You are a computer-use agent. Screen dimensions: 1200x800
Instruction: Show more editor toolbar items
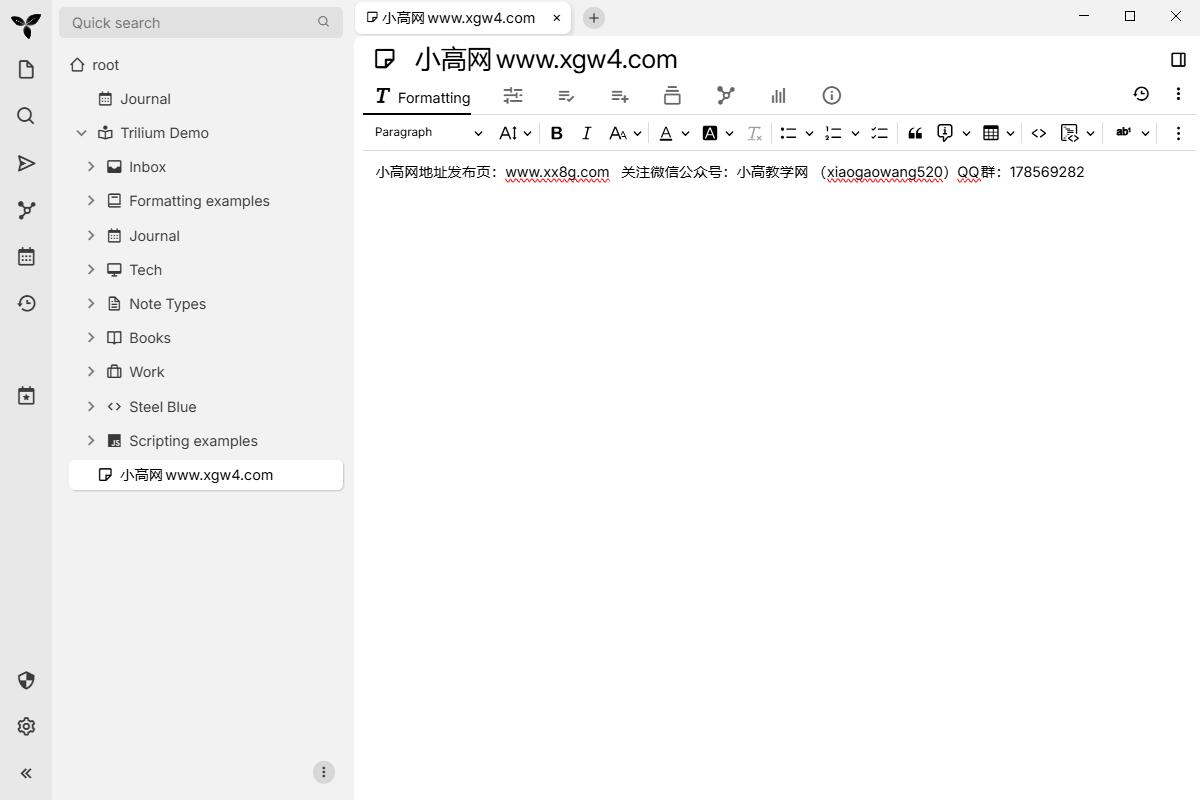pyautogui.click(x=1178, y=133)
